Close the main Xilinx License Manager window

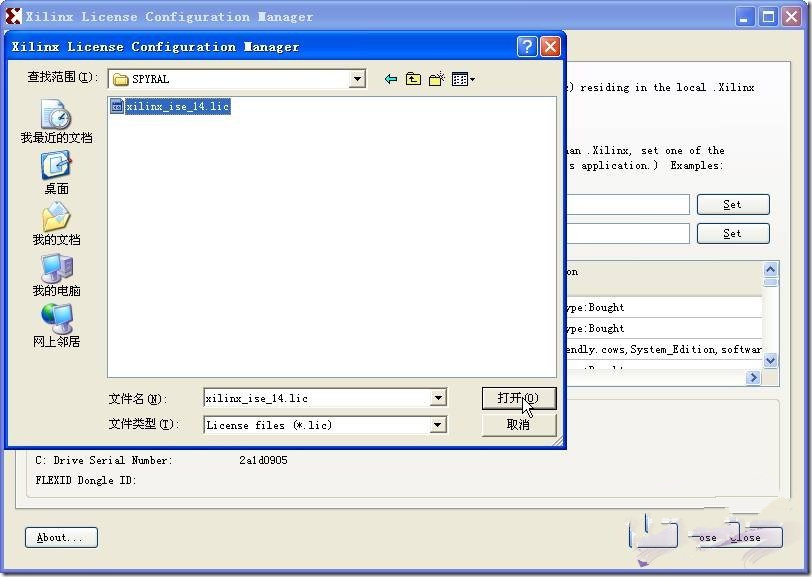[792, 17]
